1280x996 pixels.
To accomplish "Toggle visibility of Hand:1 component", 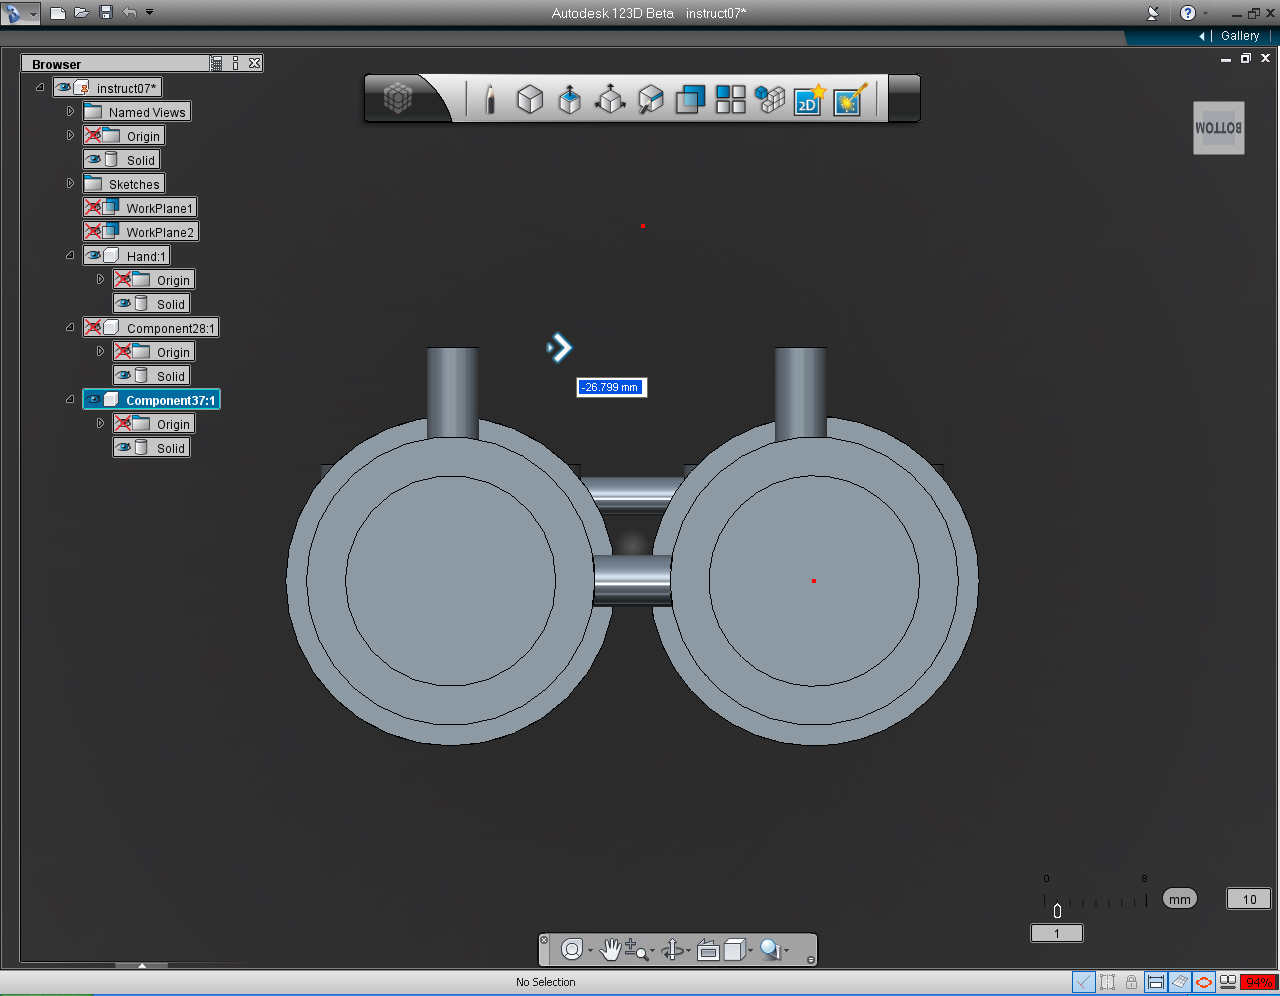I will click(x=94, y=256).
